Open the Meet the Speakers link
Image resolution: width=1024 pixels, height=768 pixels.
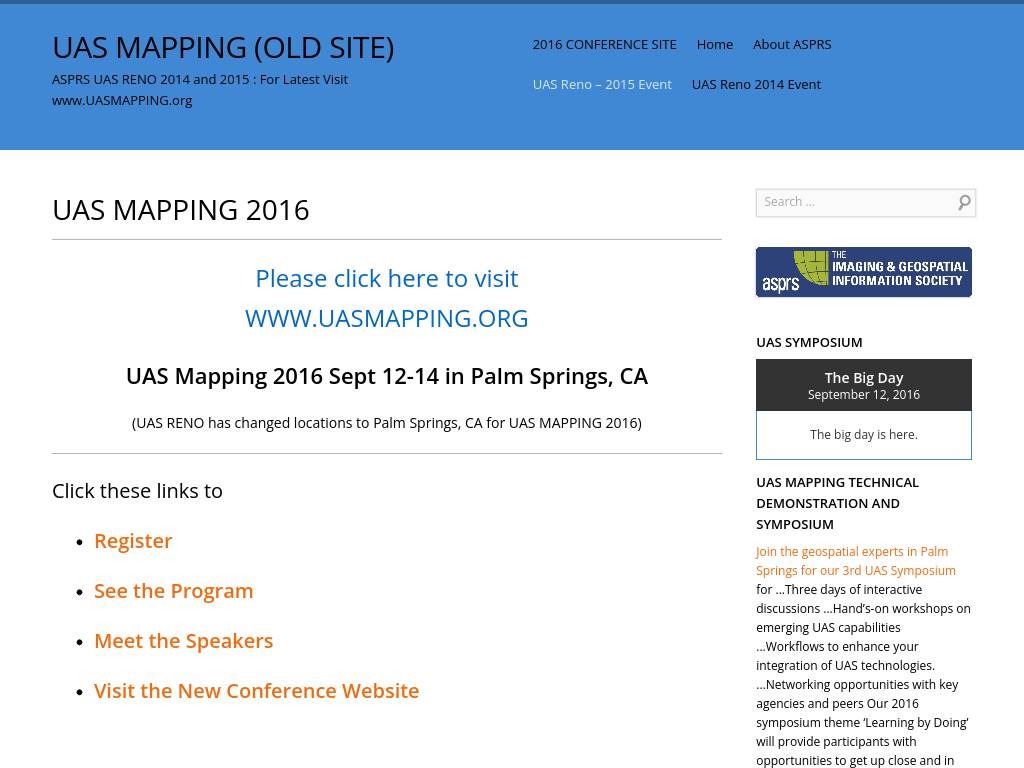point(184,641)
